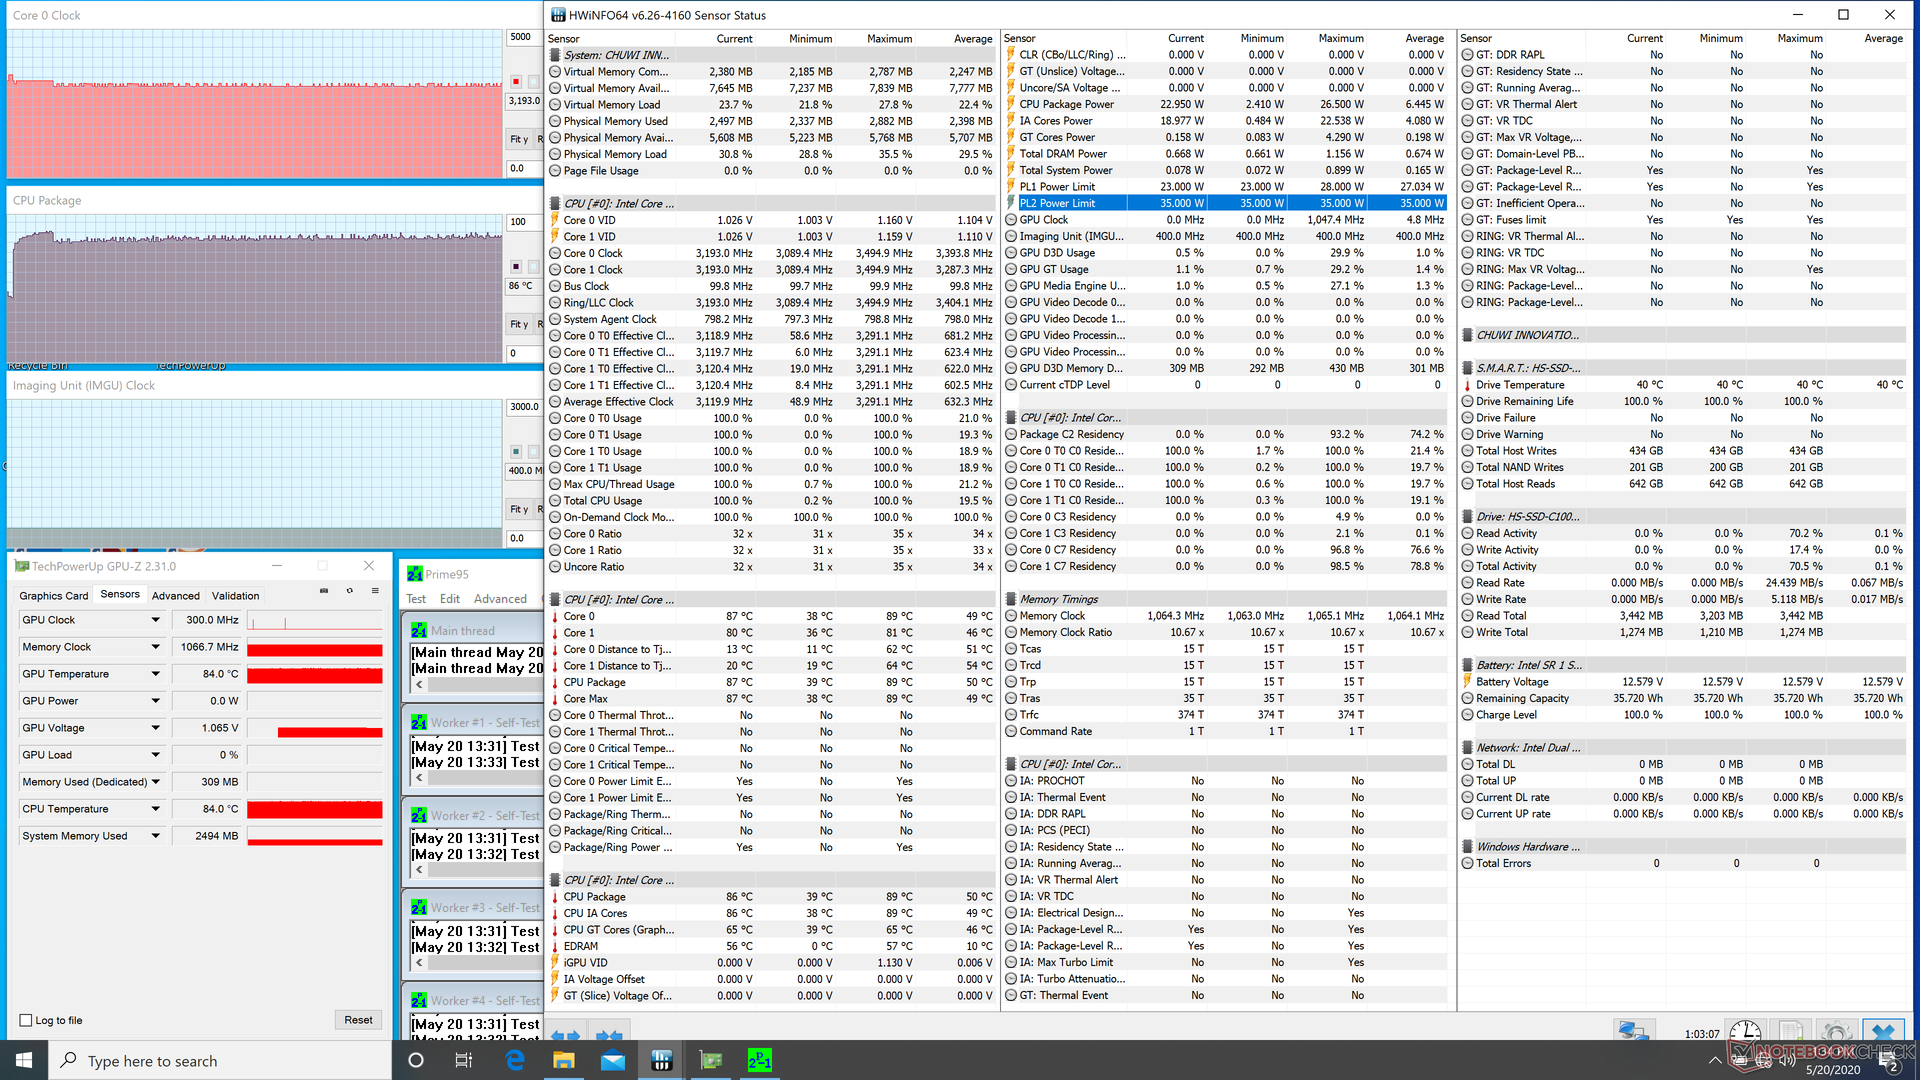Switch to GPU-Z Graphics Card tab

[x=54, y=595]
